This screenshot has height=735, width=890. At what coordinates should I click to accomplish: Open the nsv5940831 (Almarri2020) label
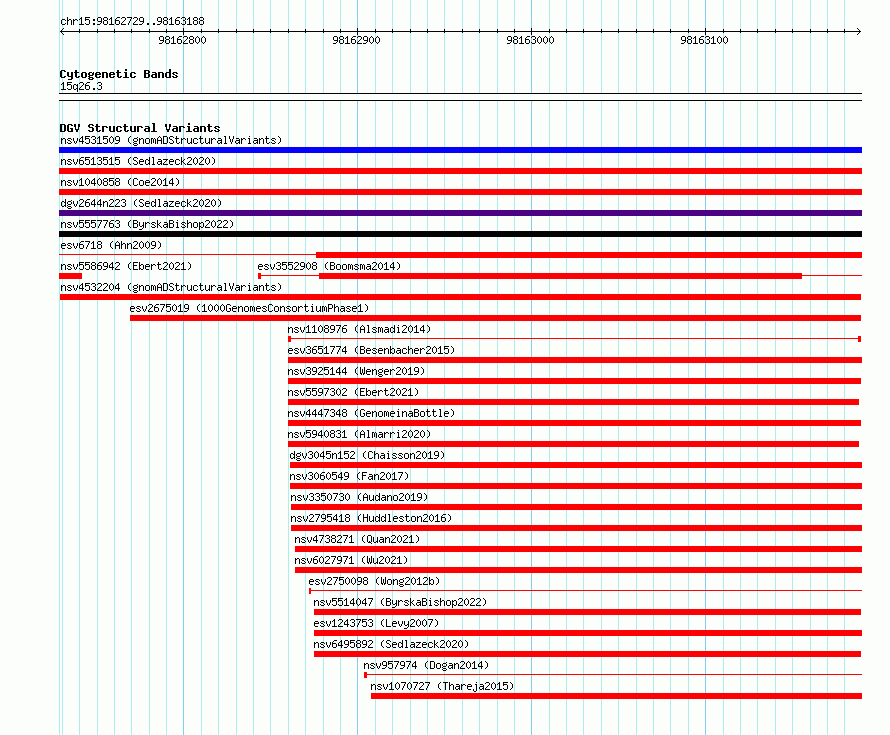coord(359,434)
